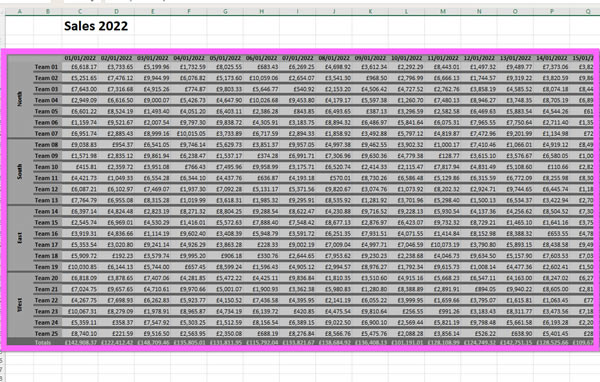Select the Team 13 row label

(x=47, y=200)
